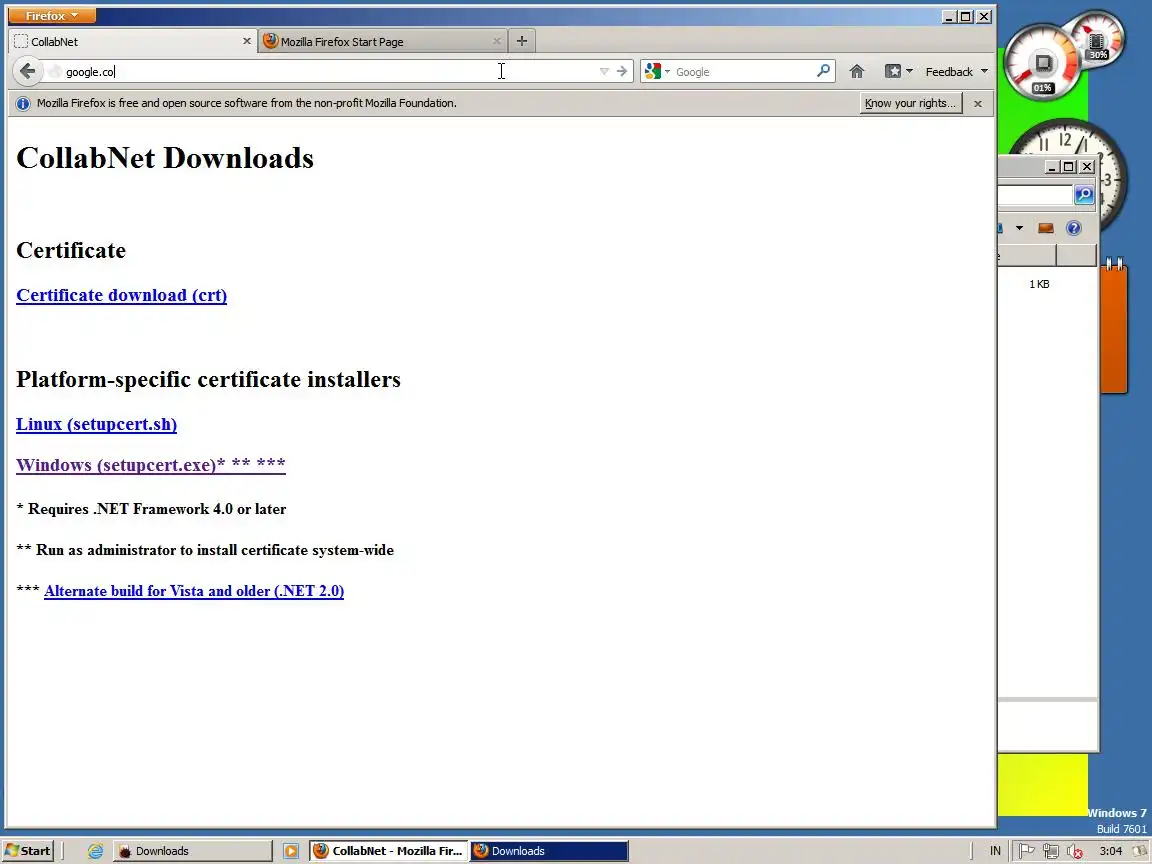Click the 1 KB size cell
The image size is (1152, 864).
click(1039, 284)
